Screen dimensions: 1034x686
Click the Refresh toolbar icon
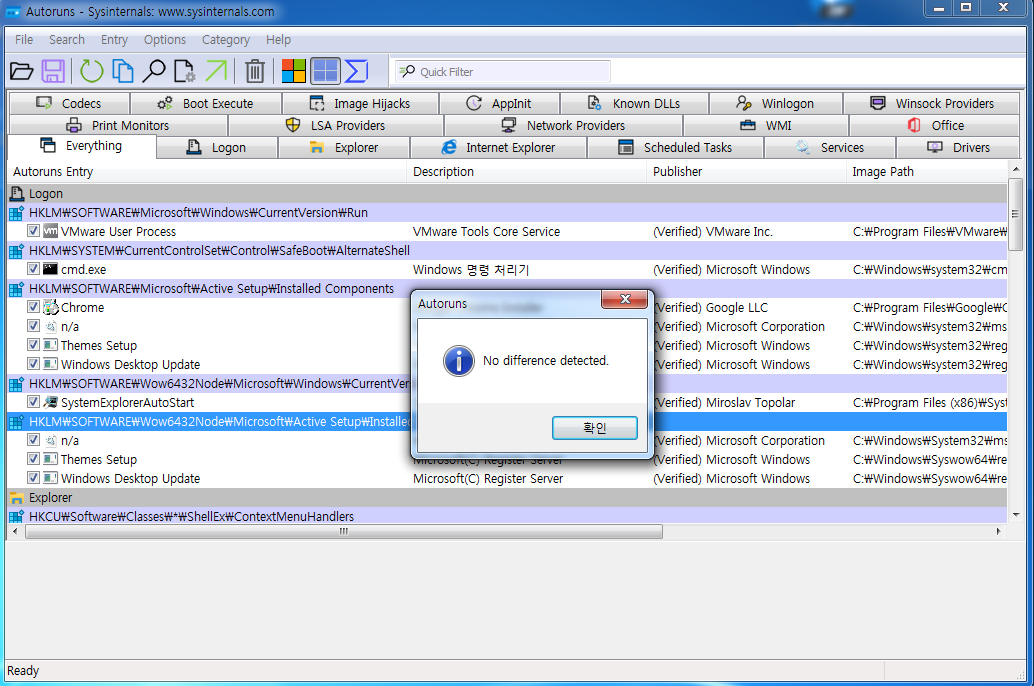pyautogui.click(x=91, y=71)
